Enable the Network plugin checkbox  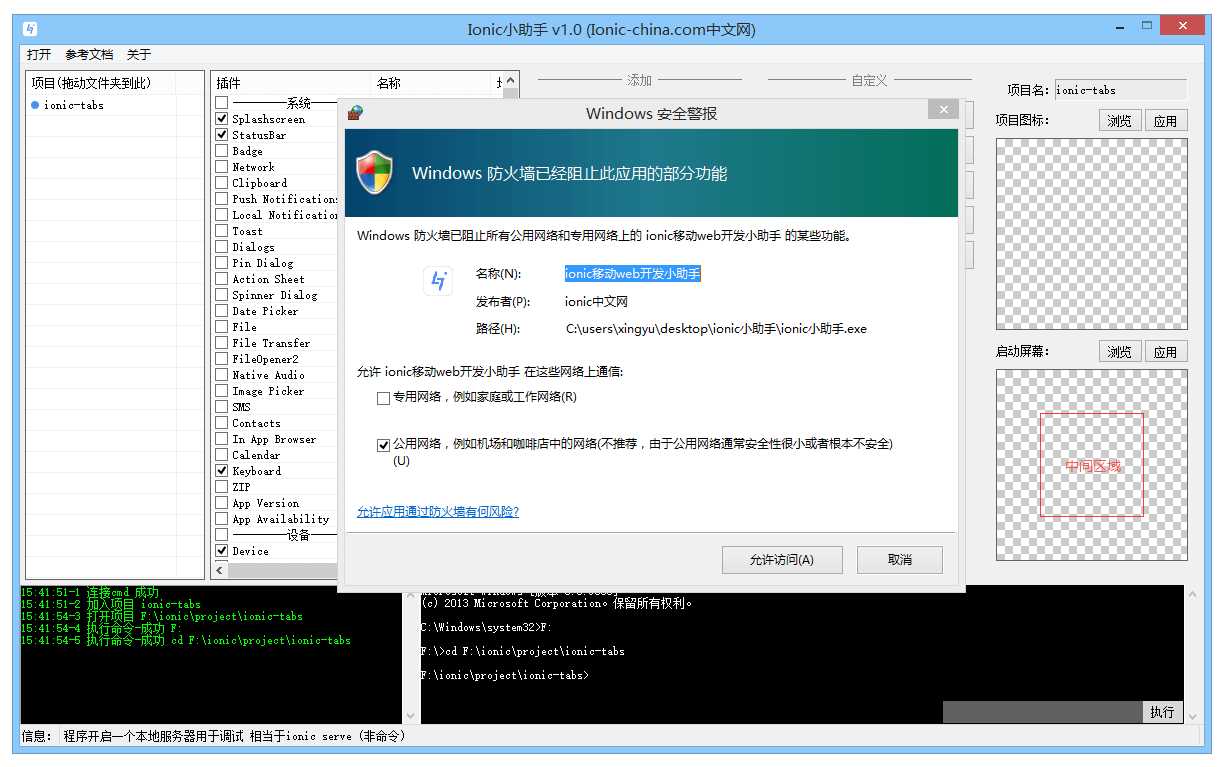coord(222,167)
